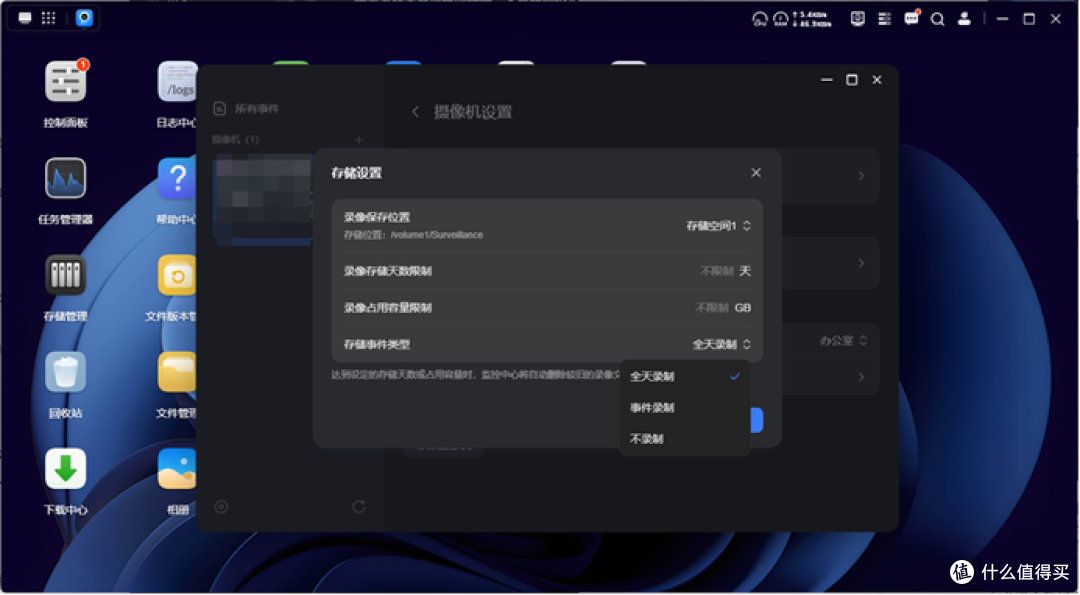Click 录像存储天数限制 input field

[716, 271]
